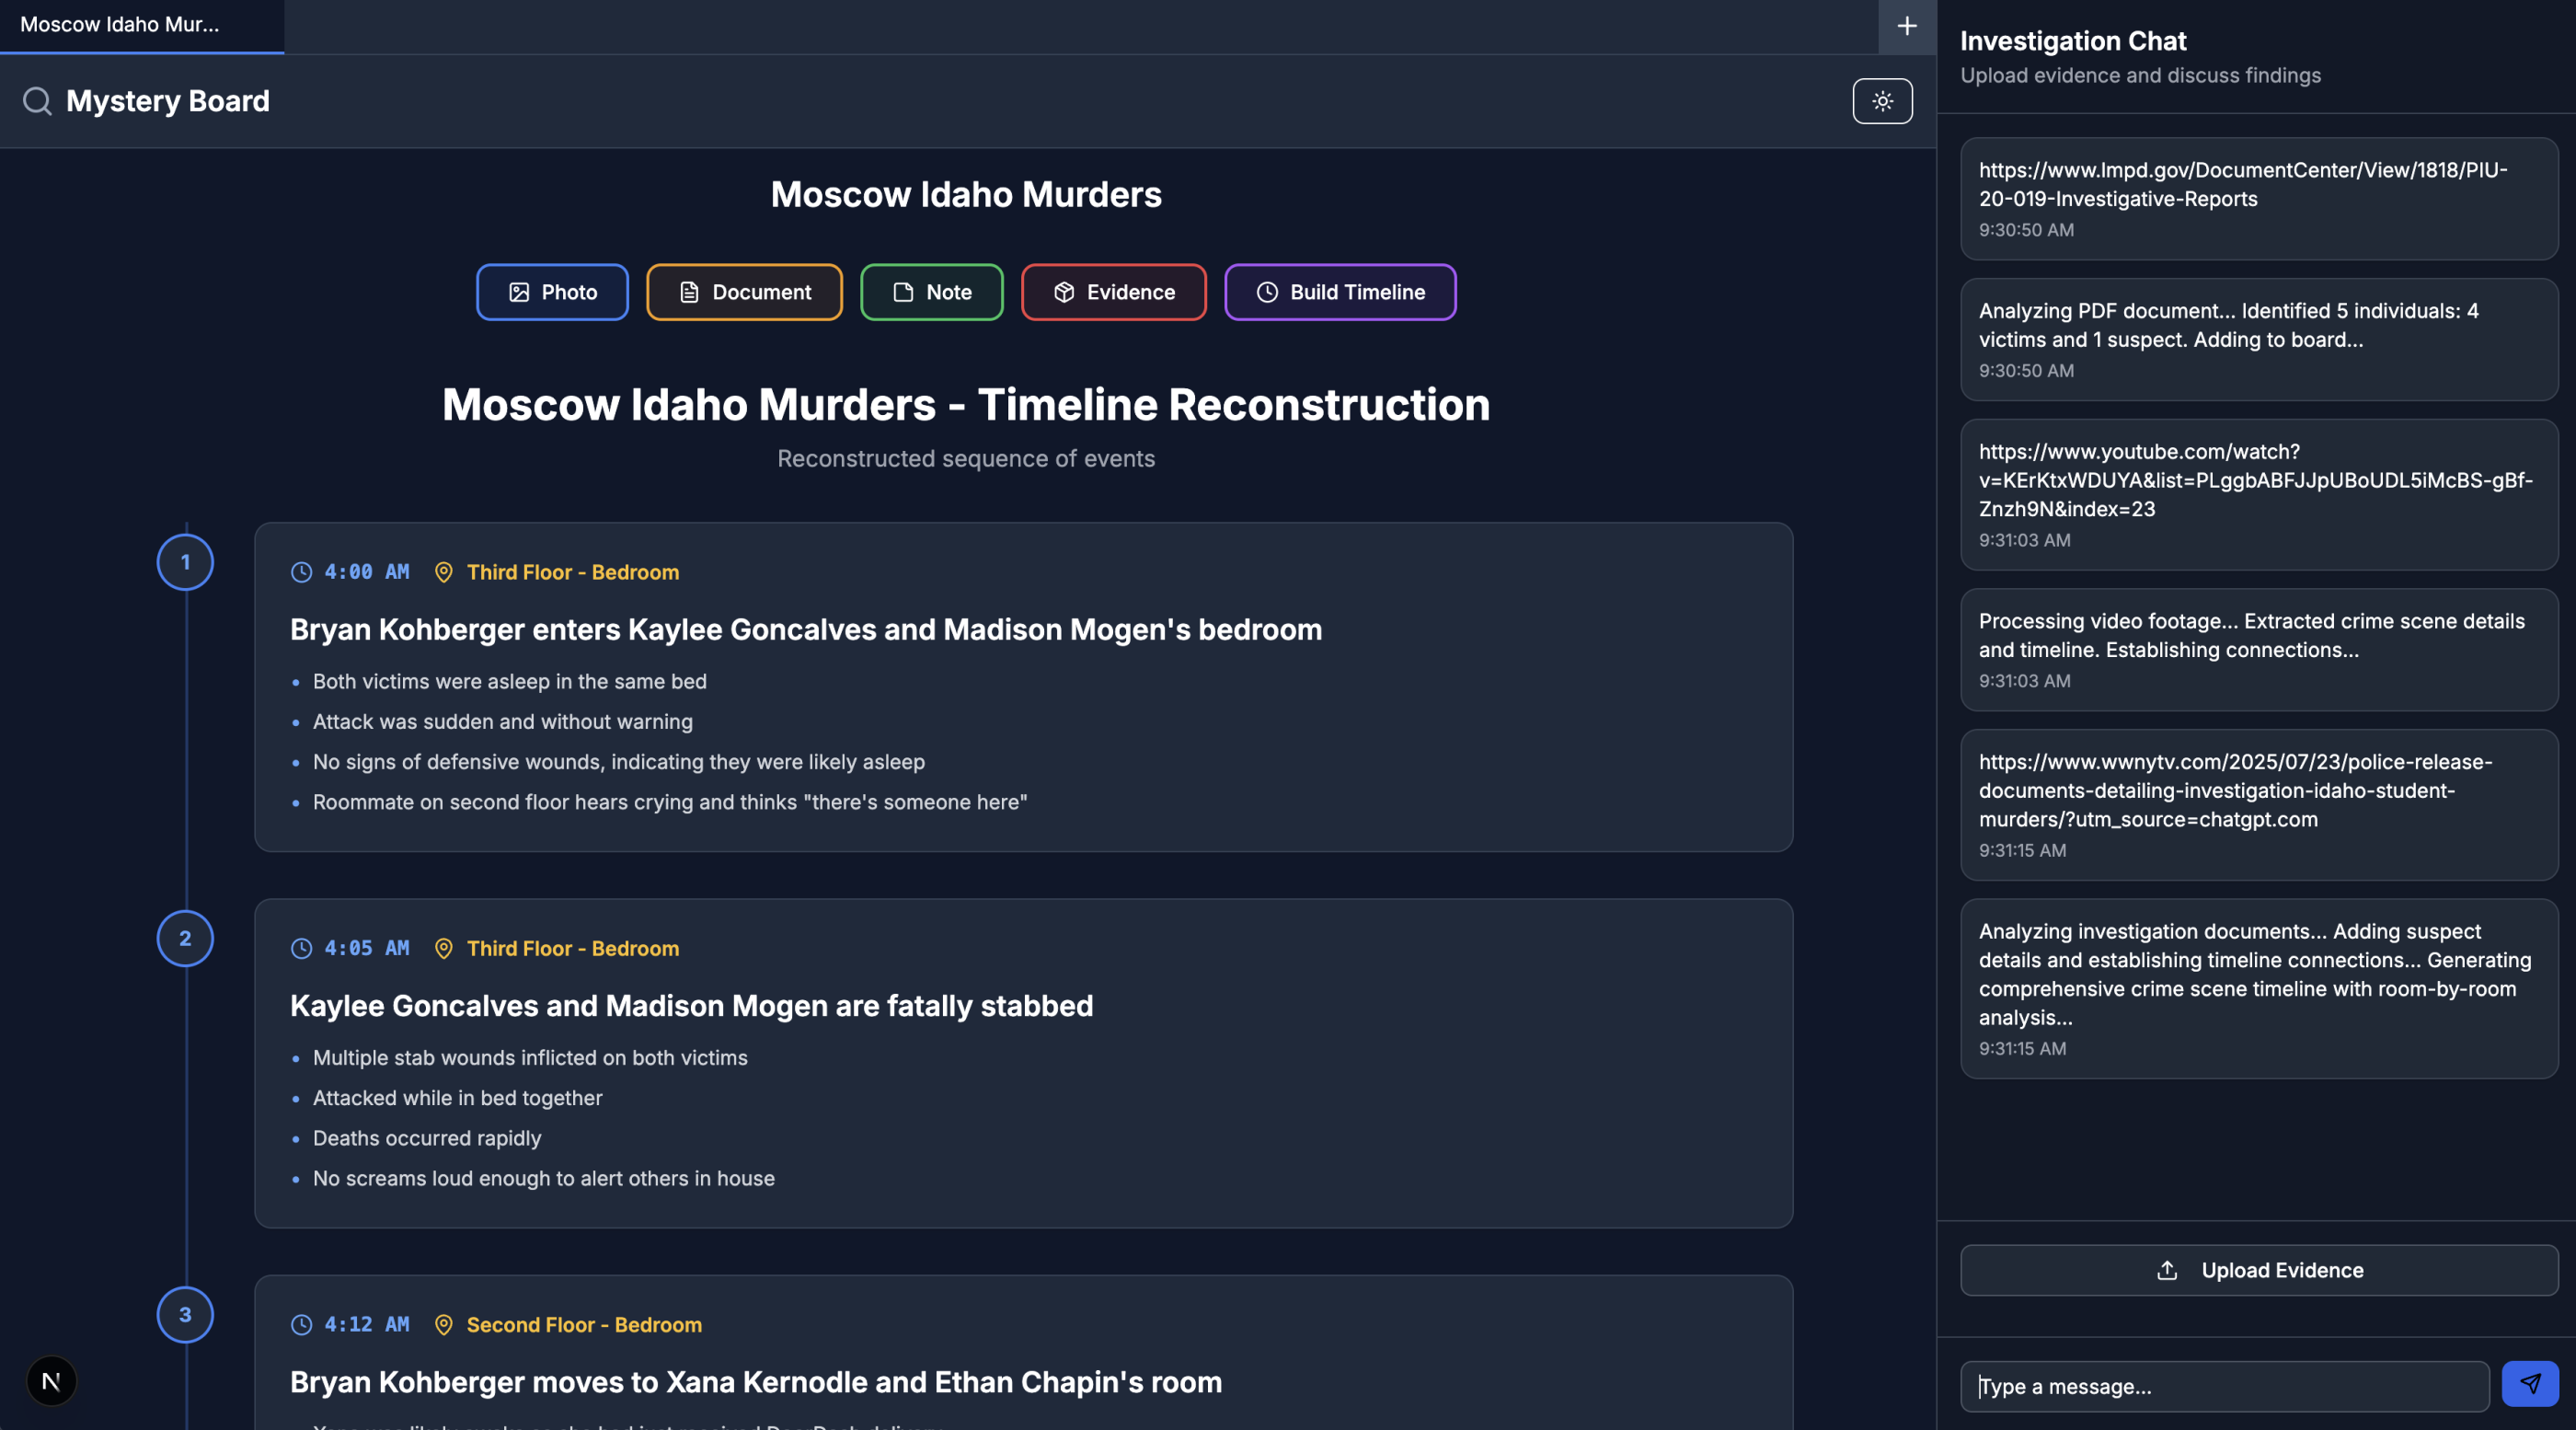Select timeline marker number 1
This screenshot has height=1430, width=2576.
185,562
